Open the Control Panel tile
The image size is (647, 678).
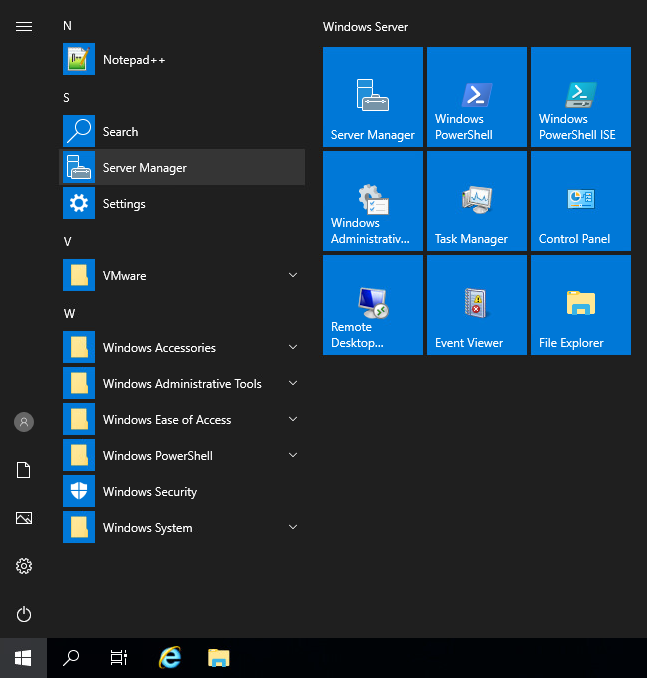581,201
